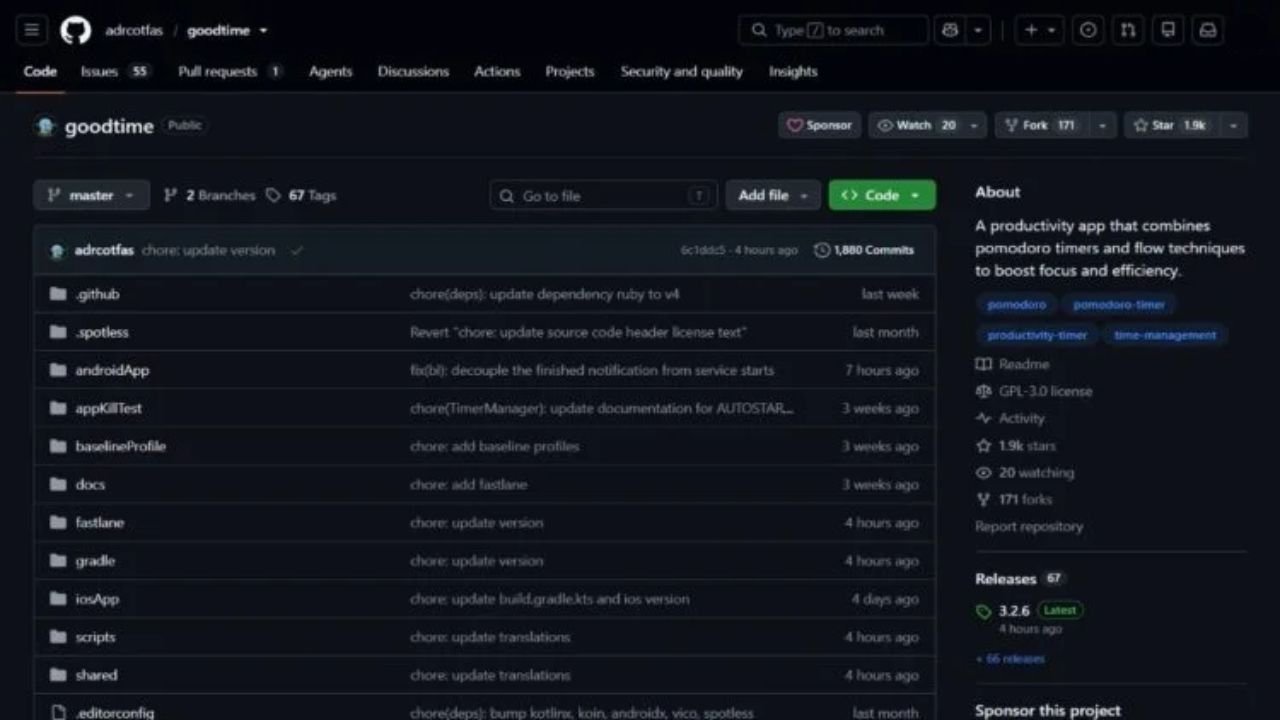Image resolution: width=1280 pixels, height=720 pixels.
Task: Open the Pull requests icon in the top header
Action: coord(1128,30)
